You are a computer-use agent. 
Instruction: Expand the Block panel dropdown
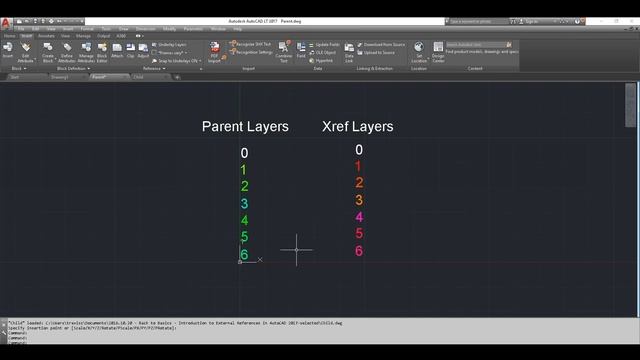click(19, 69)
